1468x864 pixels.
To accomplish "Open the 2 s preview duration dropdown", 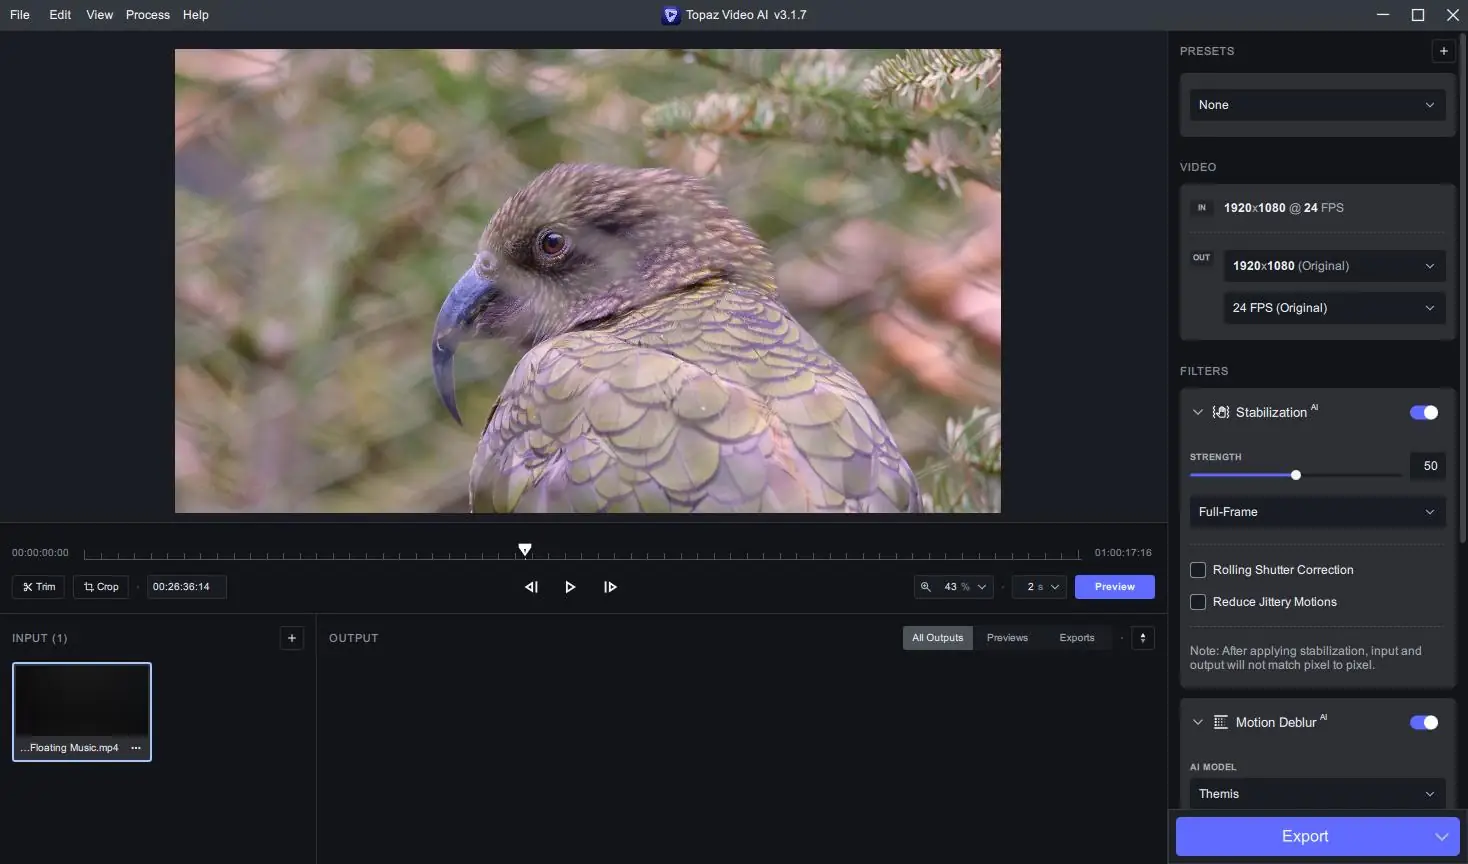I will click(1040, 587).
